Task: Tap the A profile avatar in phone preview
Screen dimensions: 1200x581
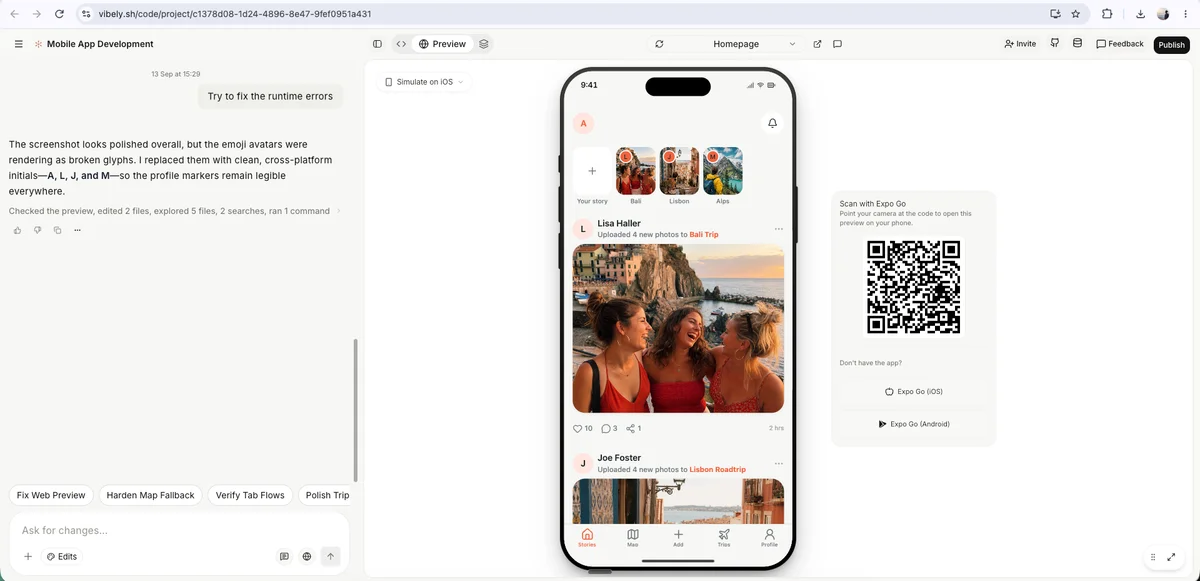Action: [584, 123]
